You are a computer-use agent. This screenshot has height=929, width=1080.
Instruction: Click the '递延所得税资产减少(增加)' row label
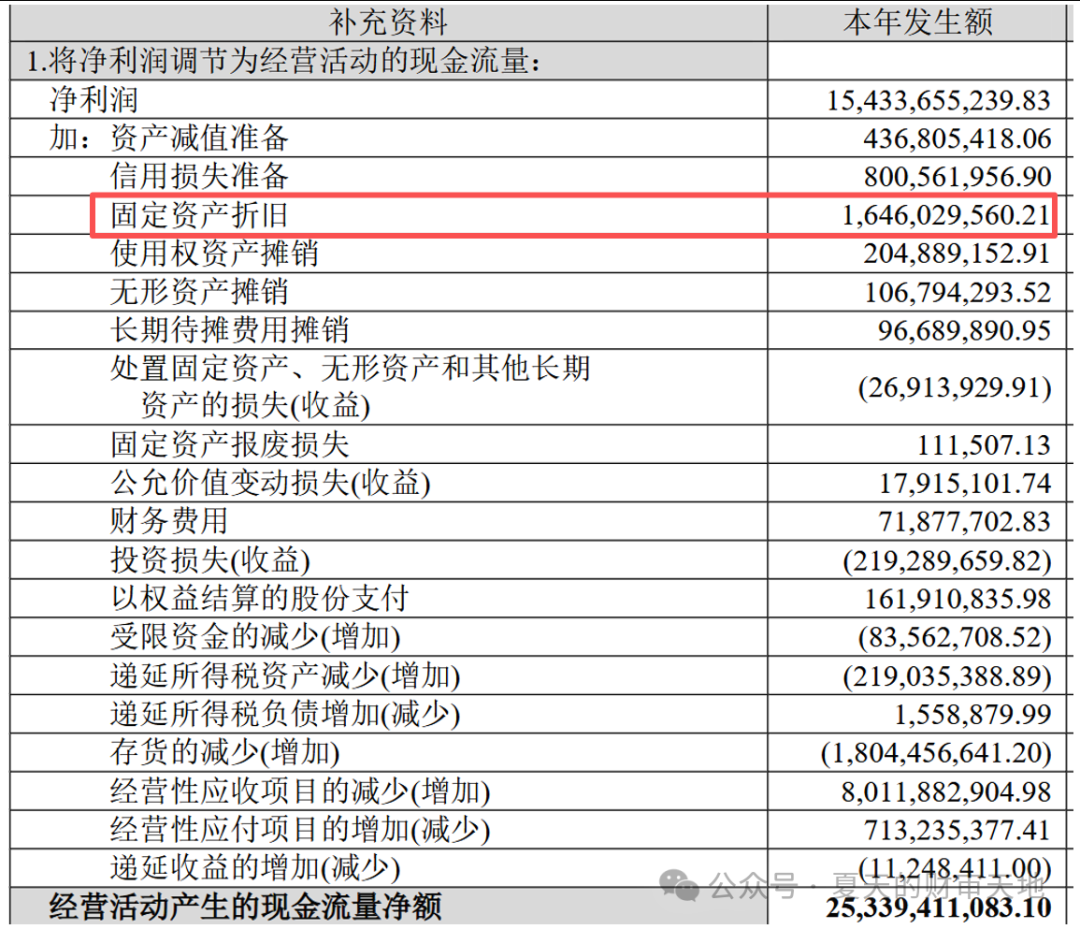[285, 676]
